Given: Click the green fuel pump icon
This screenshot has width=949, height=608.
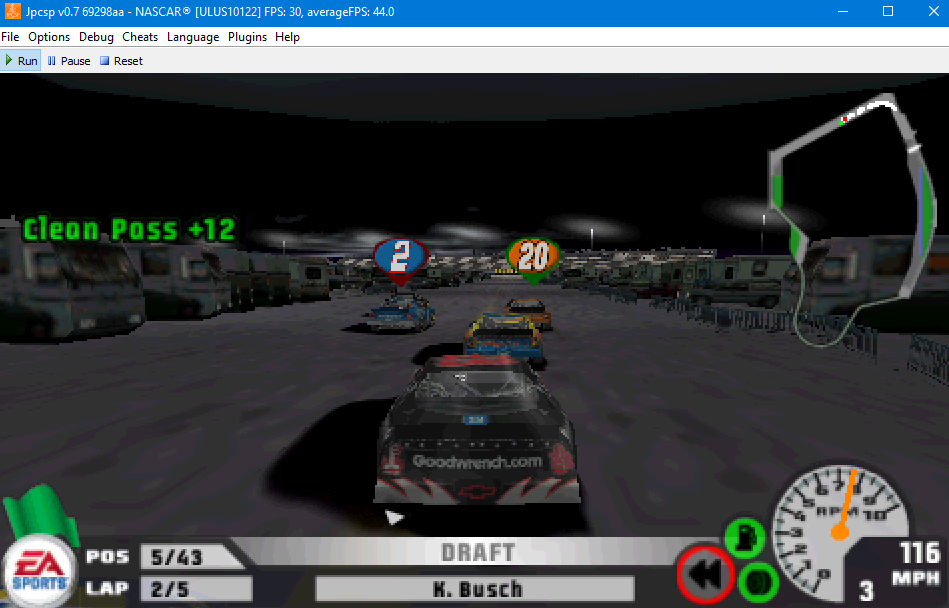Looking at the screenshot, I should 744,537.
